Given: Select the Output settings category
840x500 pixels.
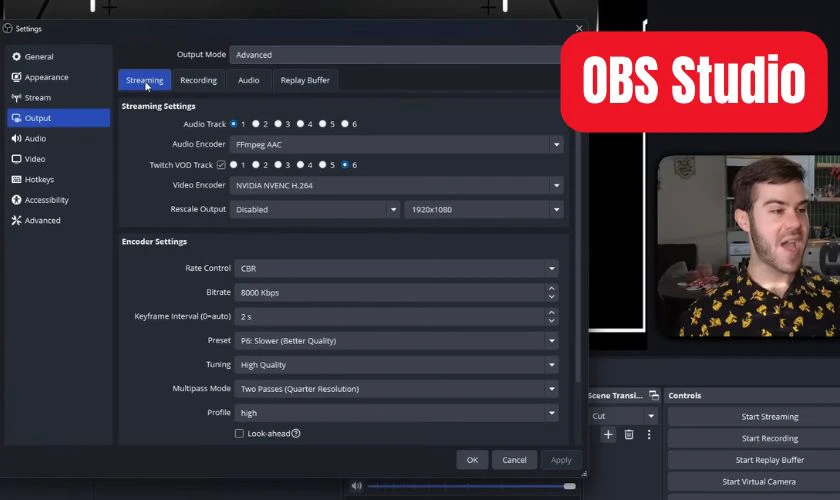Looking at the screenshot, I should point(58,118).
